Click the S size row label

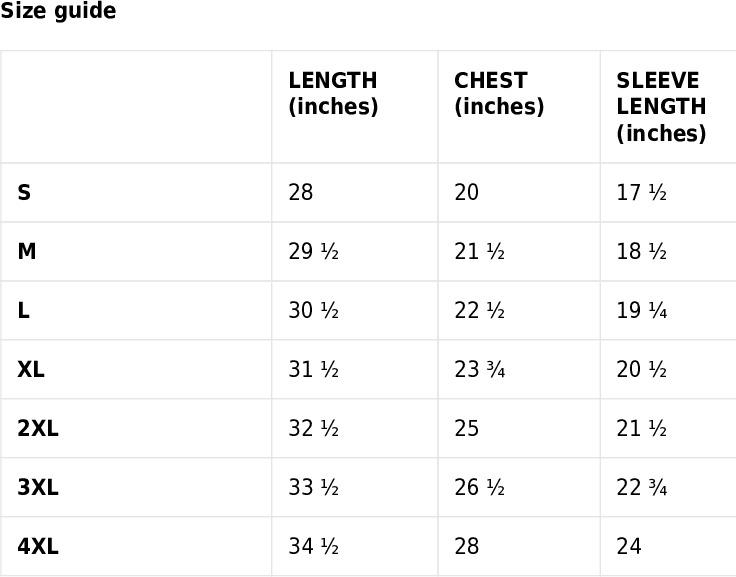(24, 192)
